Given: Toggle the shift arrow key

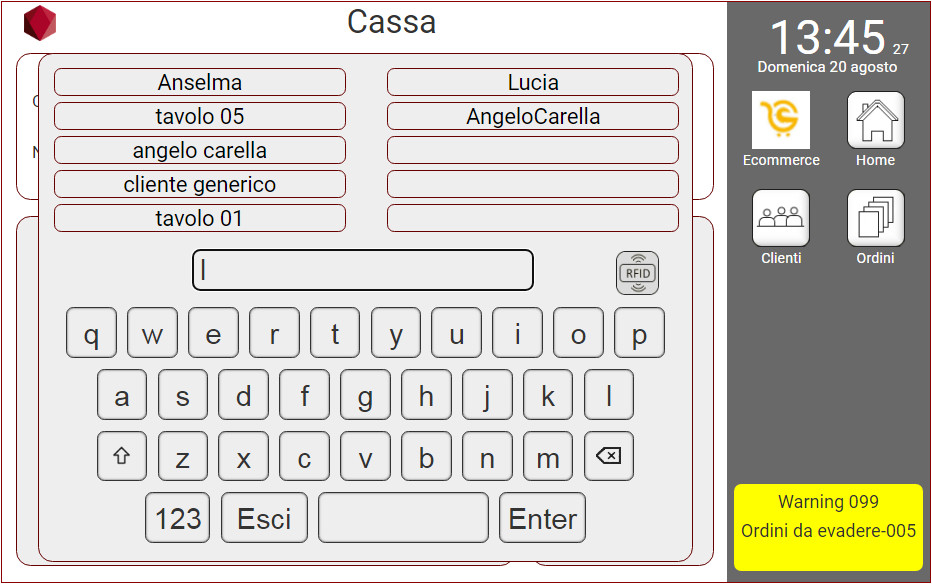Looking at the screenshot, I should [x=122, y=456].
